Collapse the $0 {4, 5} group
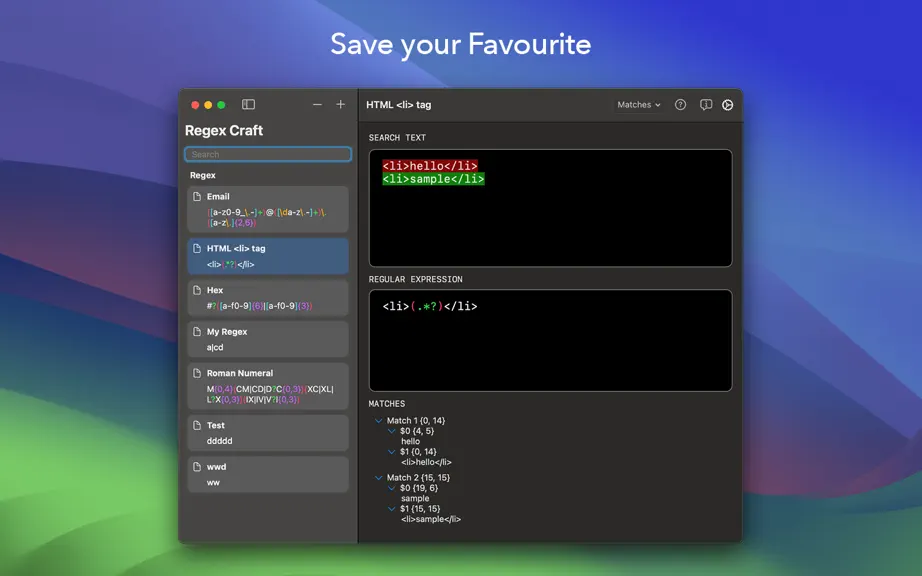Screen dimensions: 922x576 pos(392,431)
